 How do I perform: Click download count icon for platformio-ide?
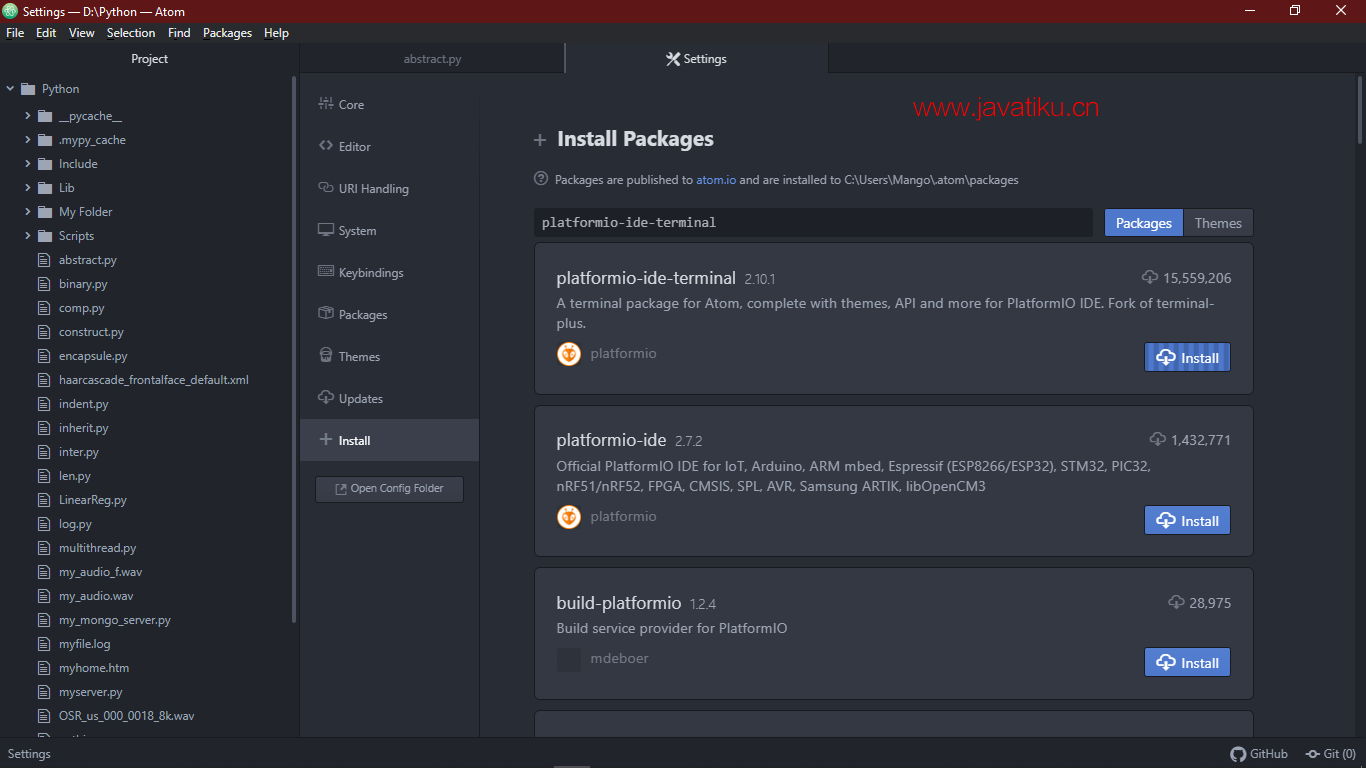(1158, 439)
